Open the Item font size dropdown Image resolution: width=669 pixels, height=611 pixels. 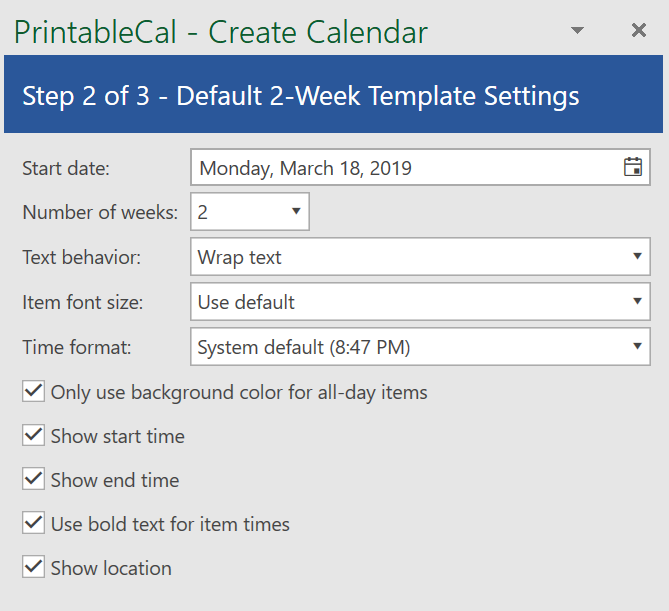pos(420,302)
